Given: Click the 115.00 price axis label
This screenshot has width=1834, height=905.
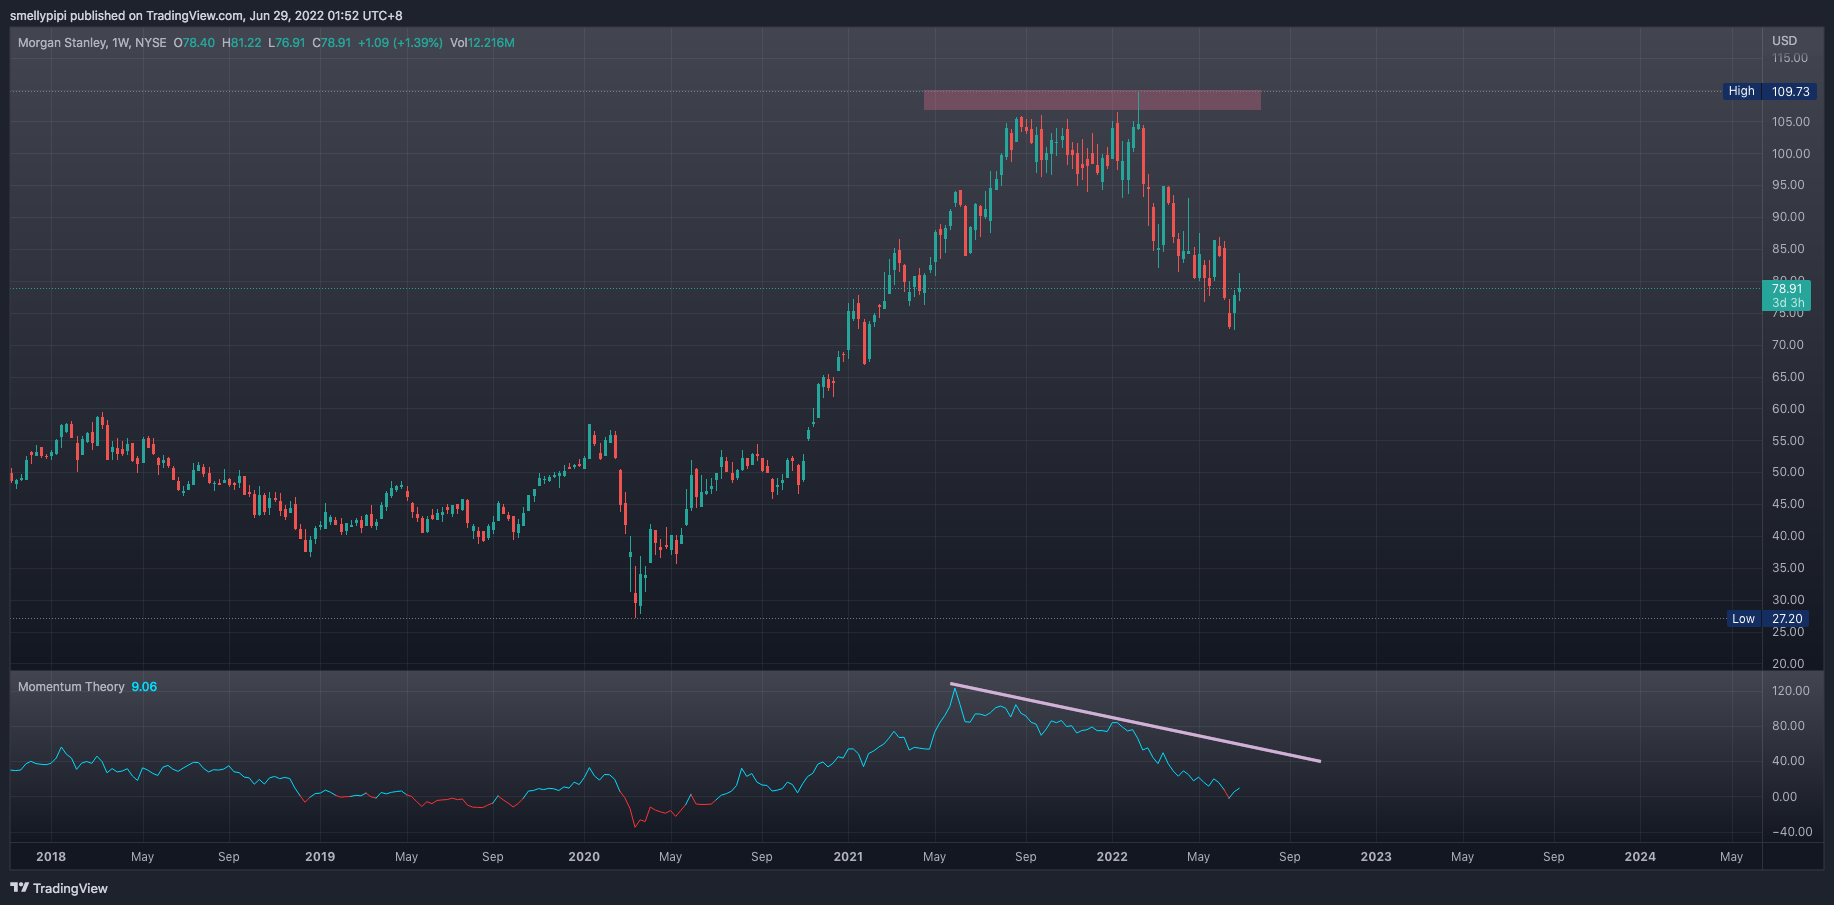Looking at the screenshot, I should [1790, 58].
